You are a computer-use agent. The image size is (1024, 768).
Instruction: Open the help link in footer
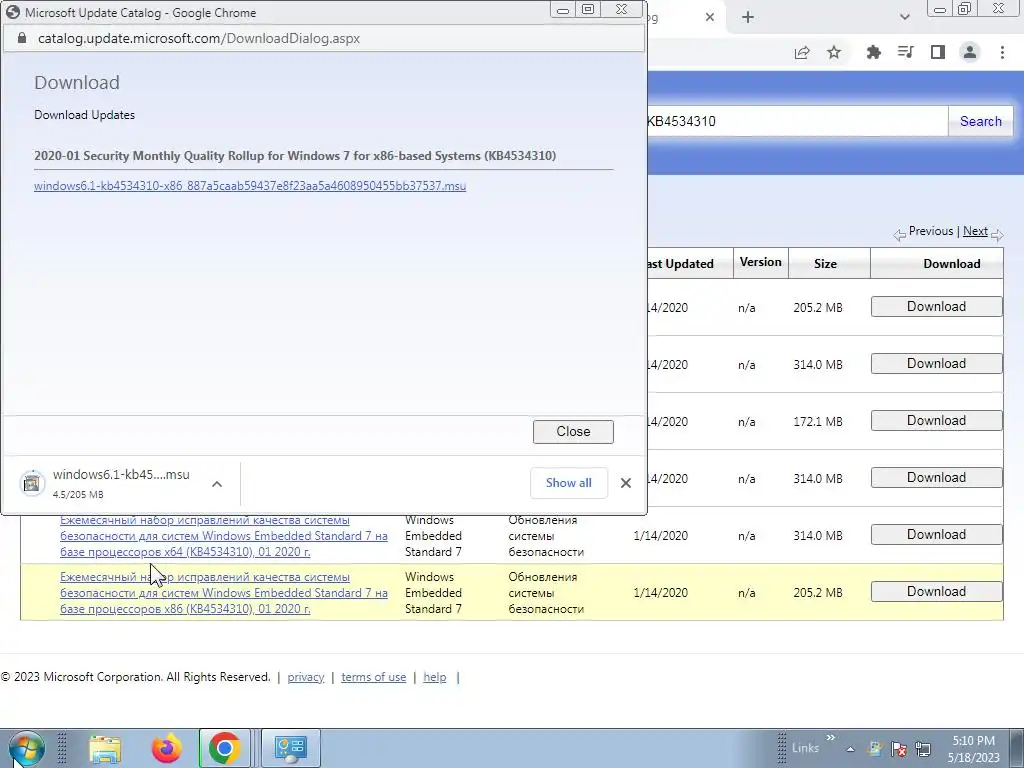(x=434, y=677)
